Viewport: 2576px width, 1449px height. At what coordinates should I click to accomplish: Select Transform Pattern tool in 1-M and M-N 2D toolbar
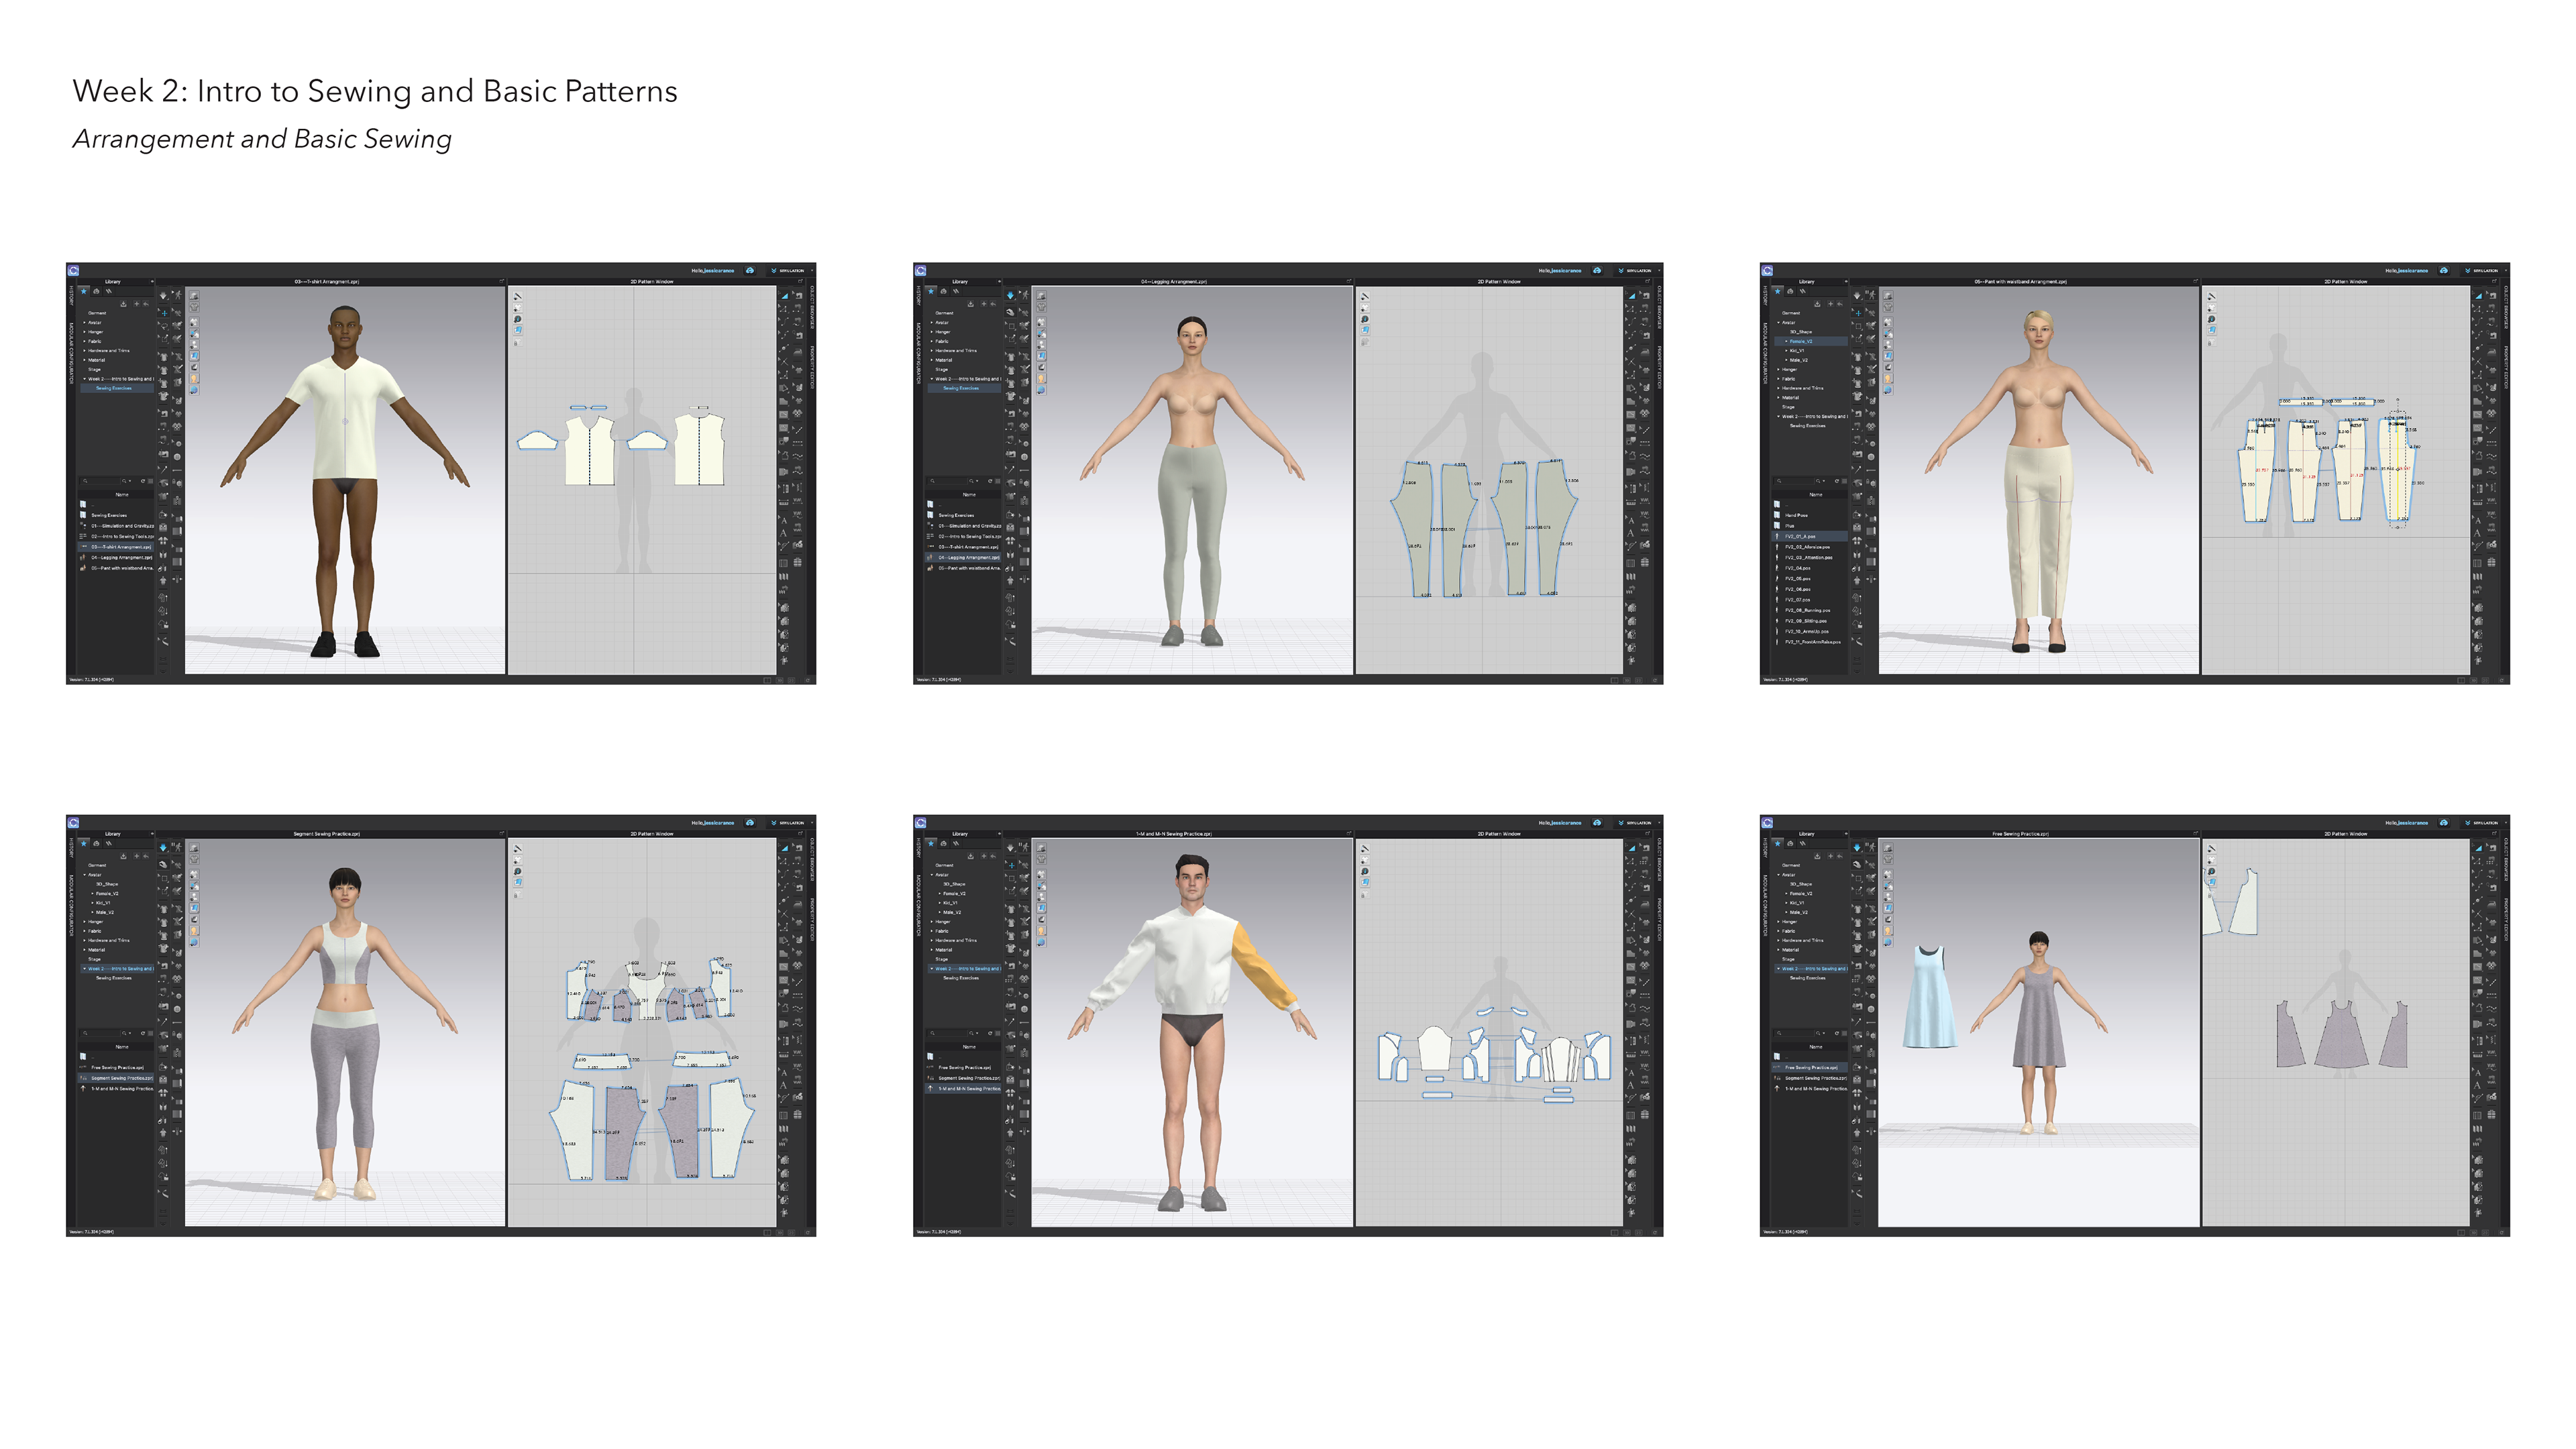coord(1631,848)
